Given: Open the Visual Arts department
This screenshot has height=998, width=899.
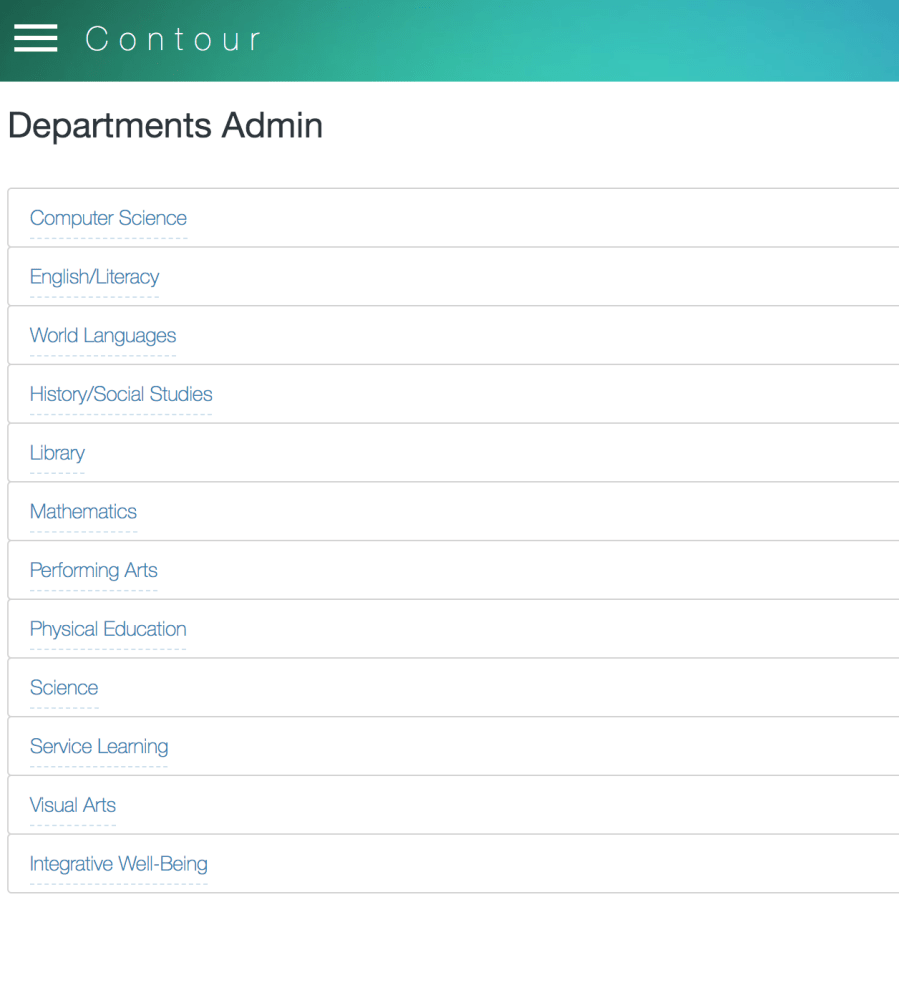Looking at the screenshot, I should coord(73,805).
